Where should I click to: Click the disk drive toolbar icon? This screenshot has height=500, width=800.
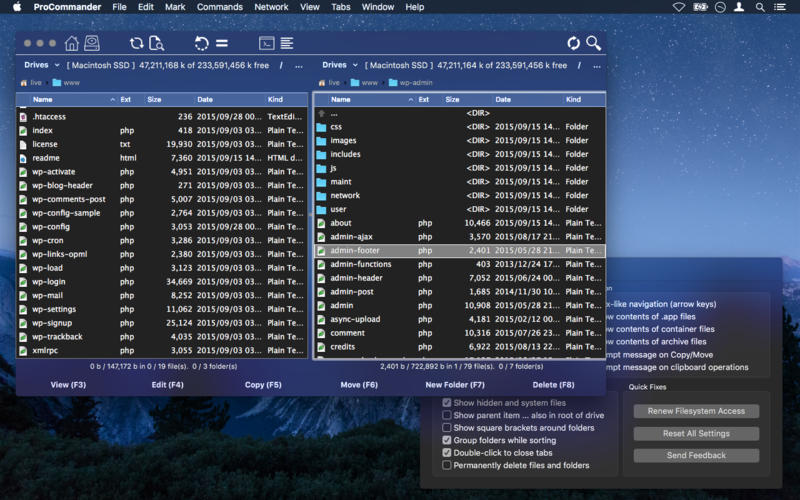92,43
